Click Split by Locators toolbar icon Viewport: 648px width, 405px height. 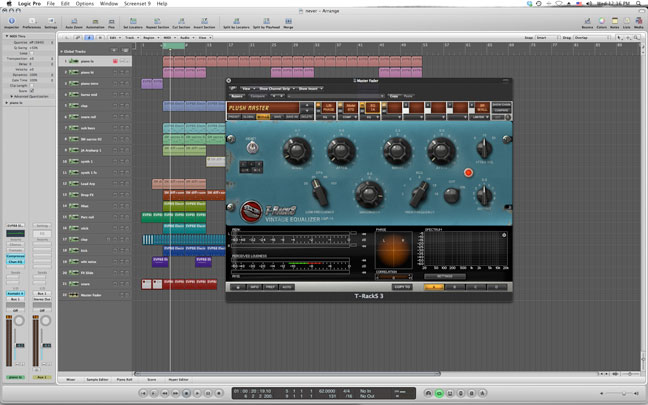[236, 21]
